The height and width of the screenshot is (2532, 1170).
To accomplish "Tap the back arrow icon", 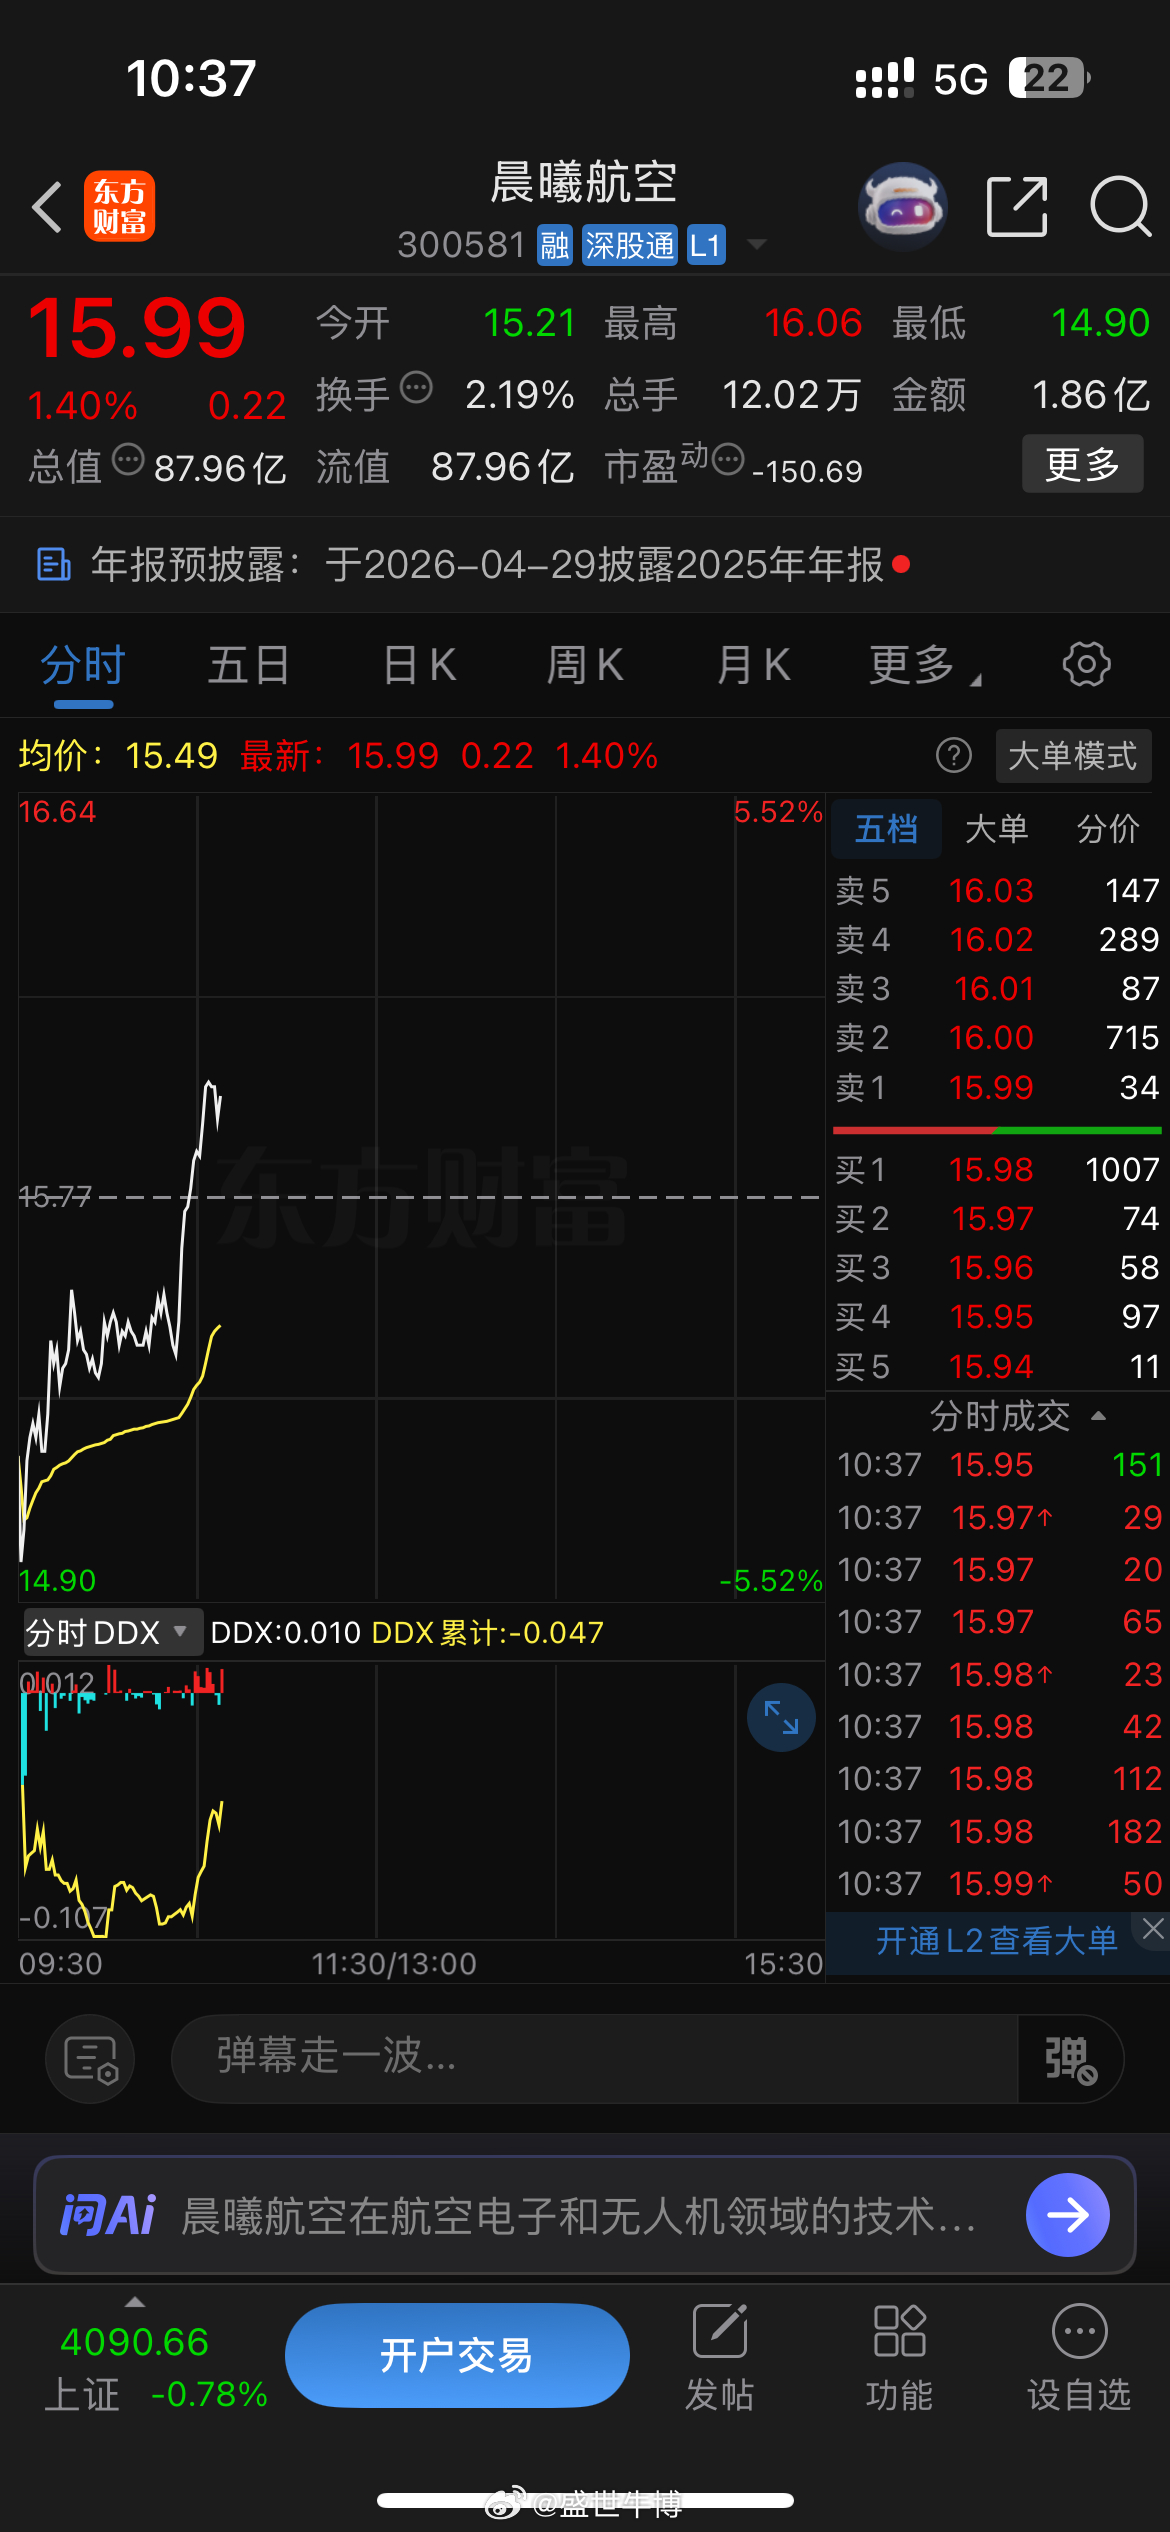I will (x=47, y=207).
